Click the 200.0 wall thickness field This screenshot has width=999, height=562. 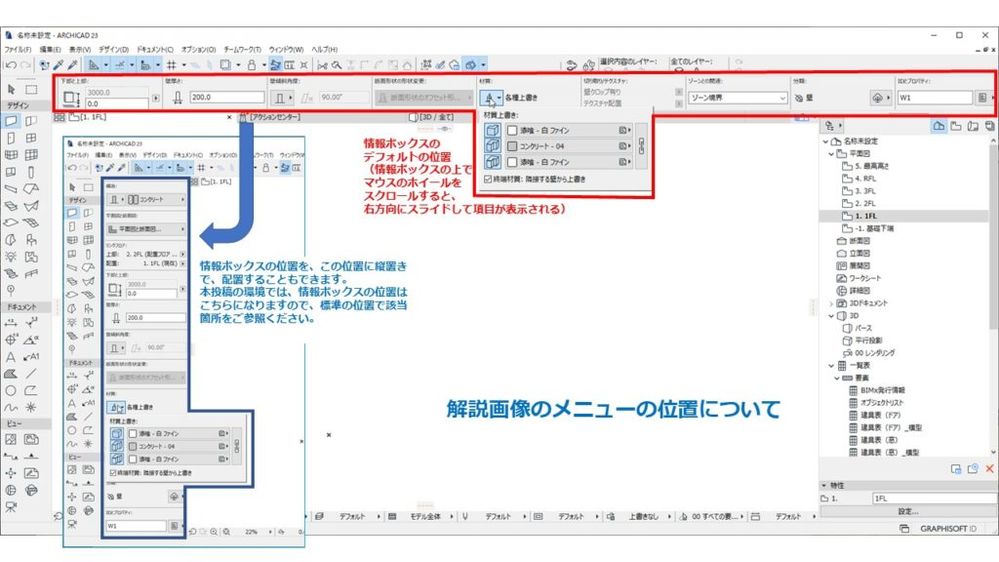pos(227,97)
